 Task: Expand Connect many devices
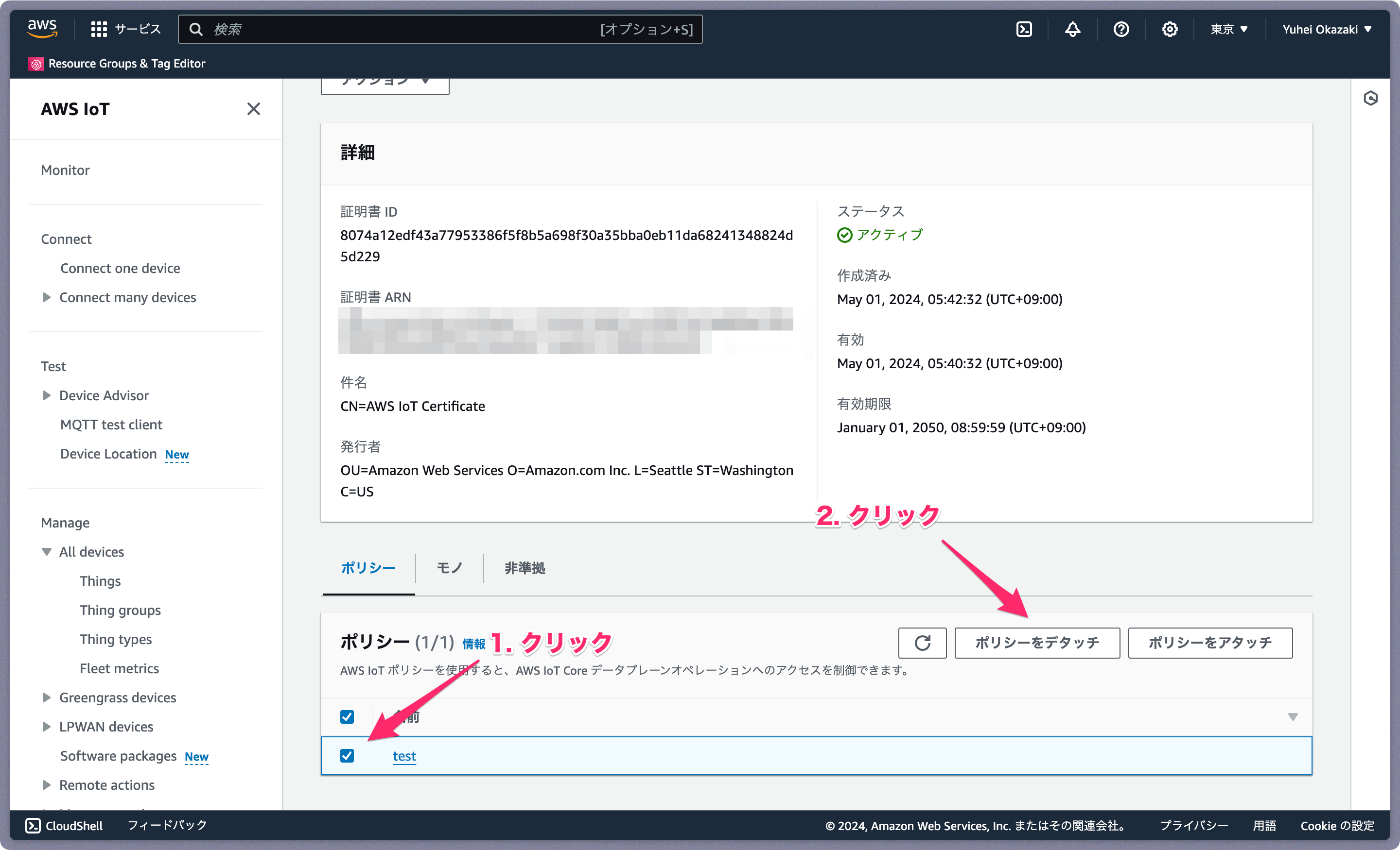coord(47,297)
